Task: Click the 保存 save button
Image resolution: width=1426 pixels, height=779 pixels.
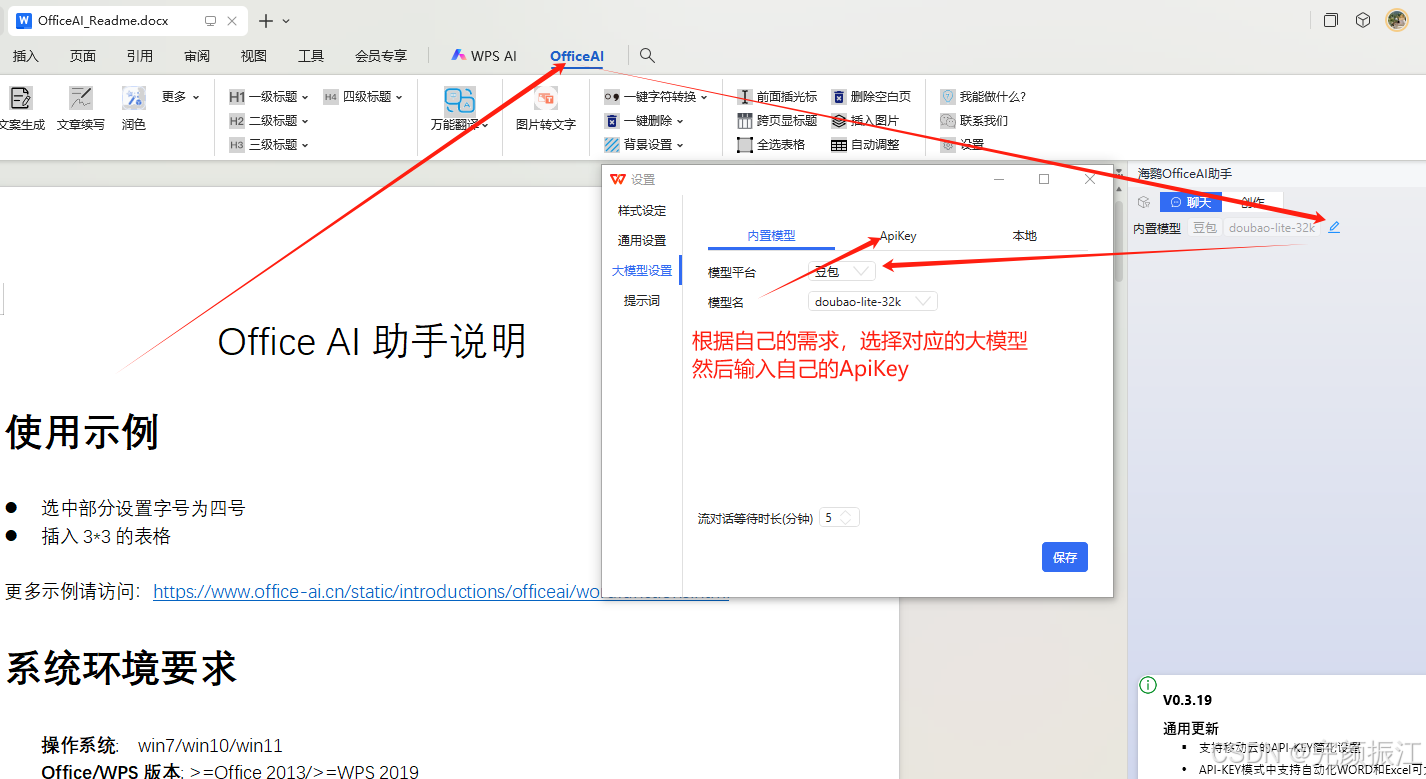Action: (1065, 557)
